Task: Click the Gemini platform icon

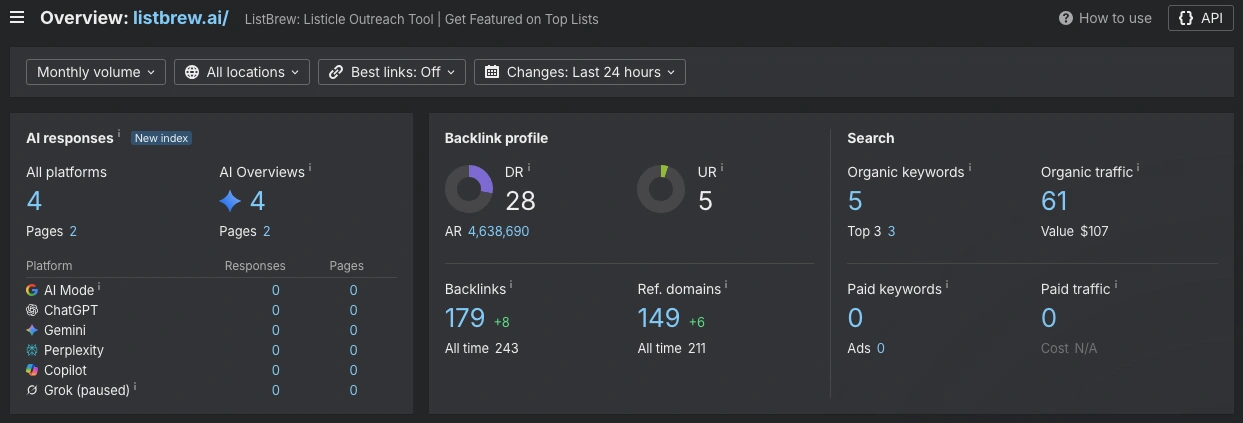Action: point(32,330)
